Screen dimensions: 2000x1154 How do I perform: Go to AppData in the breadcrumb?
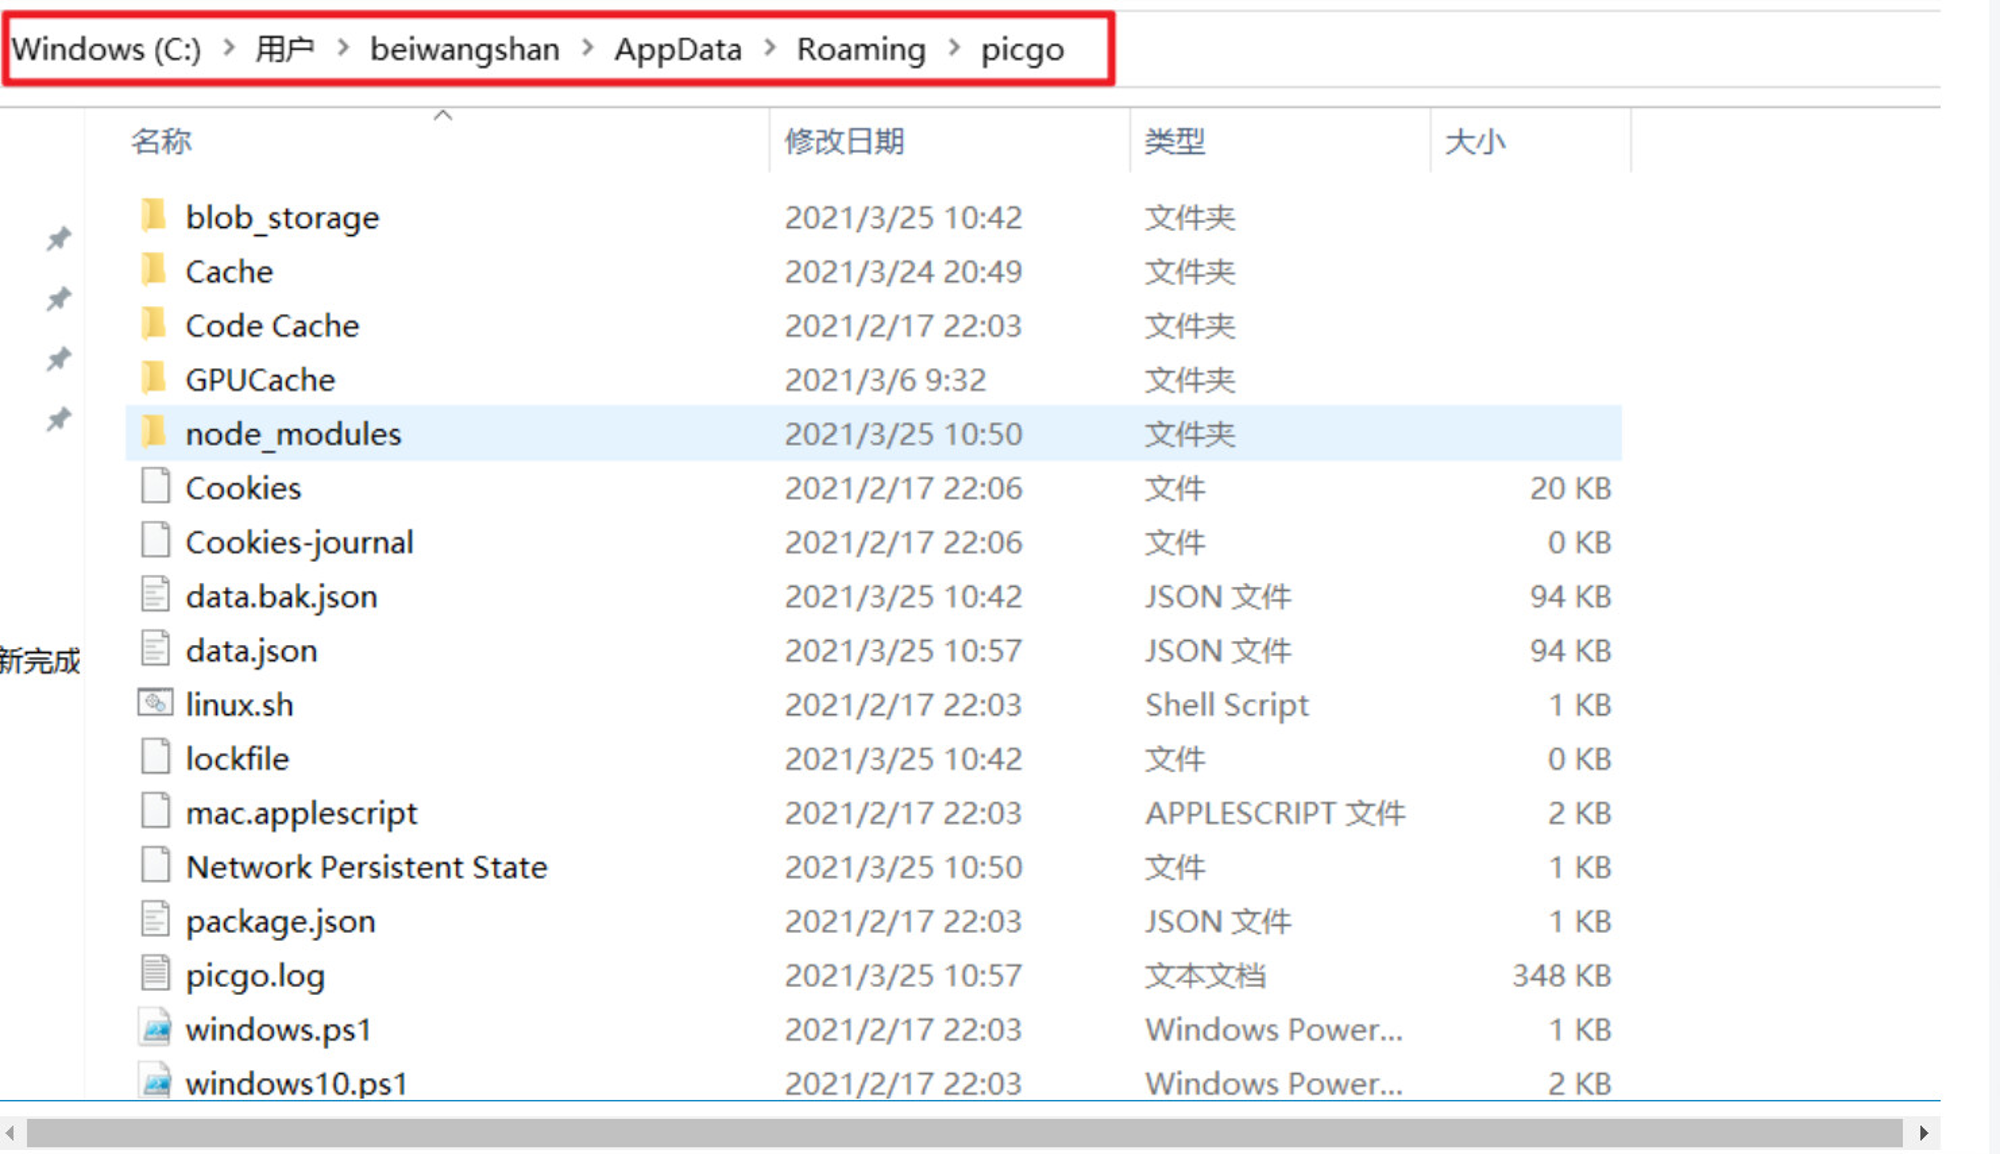tap(678, 49)
